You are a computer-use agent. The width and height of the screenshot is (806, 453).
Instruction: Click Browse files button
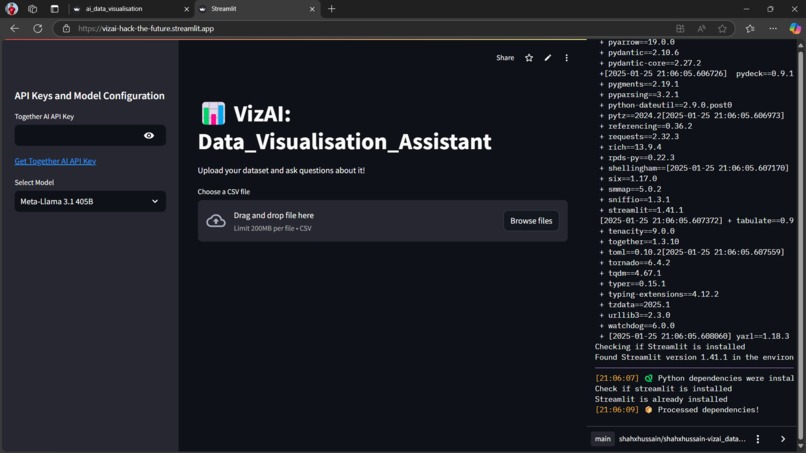click(x=531, y=221)
